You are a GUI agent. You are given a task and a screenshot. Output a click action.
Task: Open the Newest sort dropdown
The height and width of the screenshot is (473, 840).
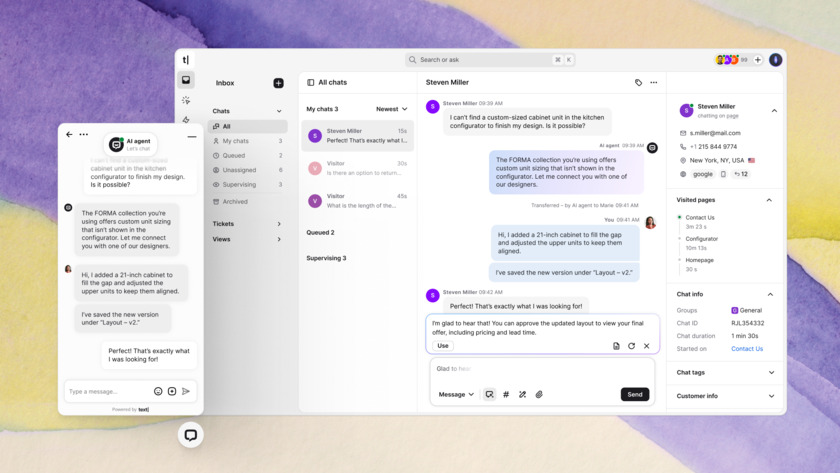[x=392, y=109]
